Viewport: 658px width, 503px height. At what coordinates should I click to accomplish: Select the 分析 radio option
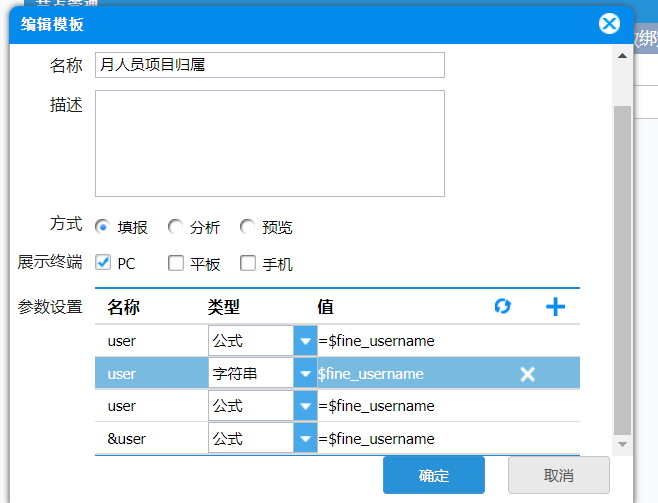[x=175, y=227]
